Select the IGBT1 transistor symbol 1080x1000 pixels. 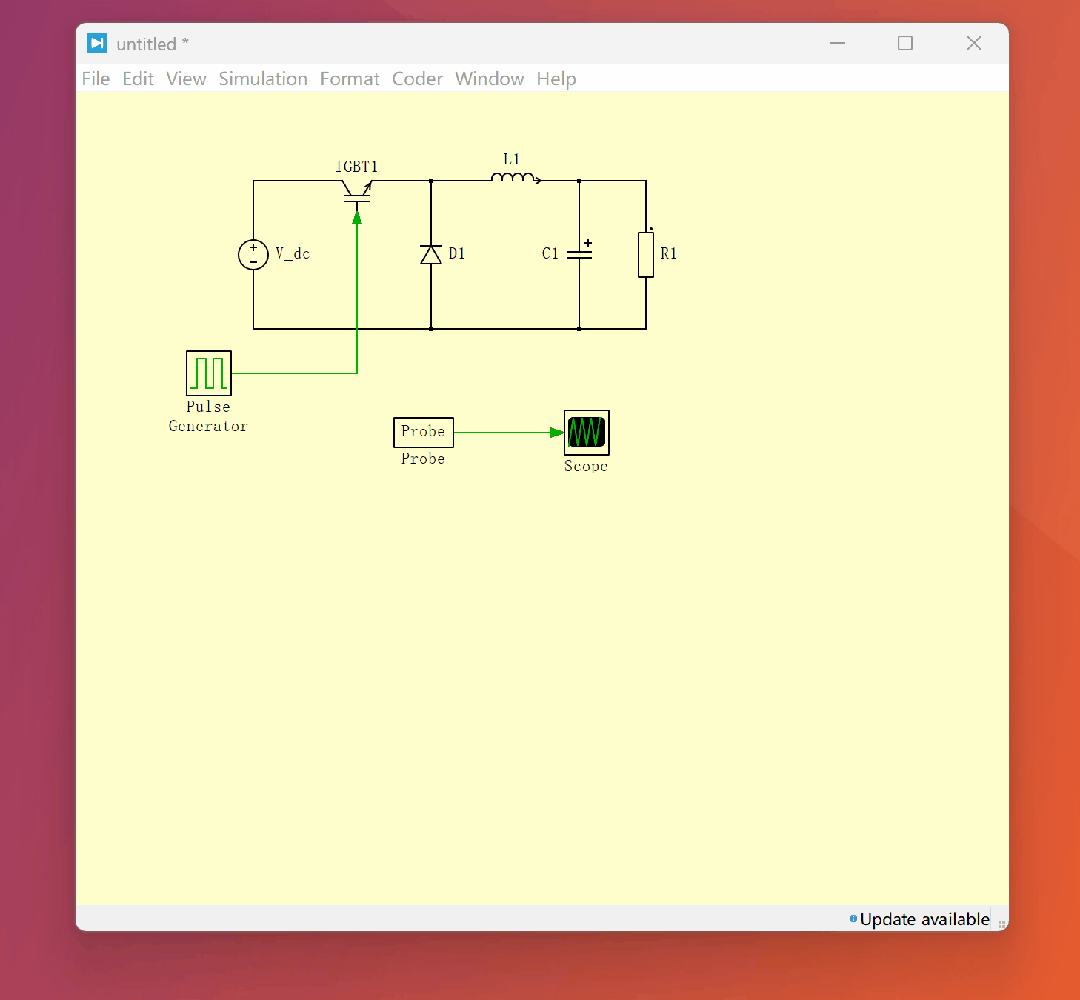357,191
